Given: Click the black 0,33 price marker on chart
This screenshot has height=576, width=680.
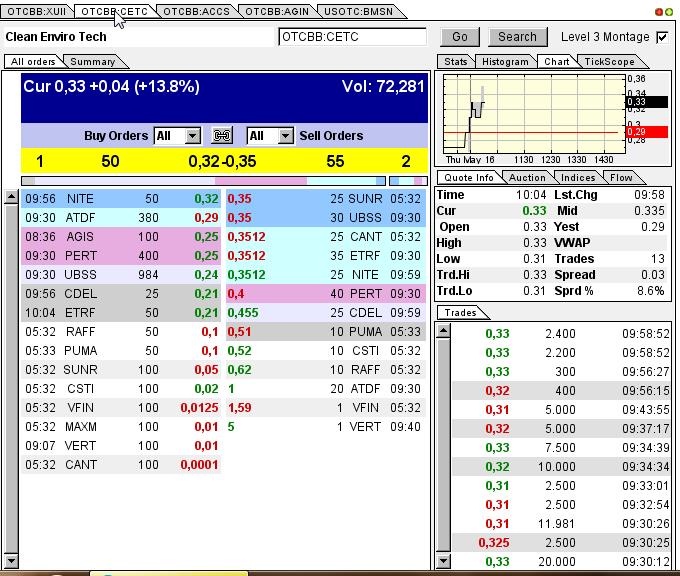Looking at the screenshot, I should [x=635, y=102].
